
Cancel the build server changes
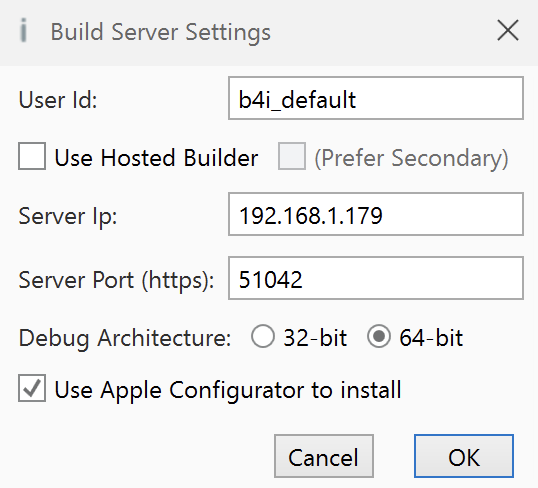click(324, 456)
